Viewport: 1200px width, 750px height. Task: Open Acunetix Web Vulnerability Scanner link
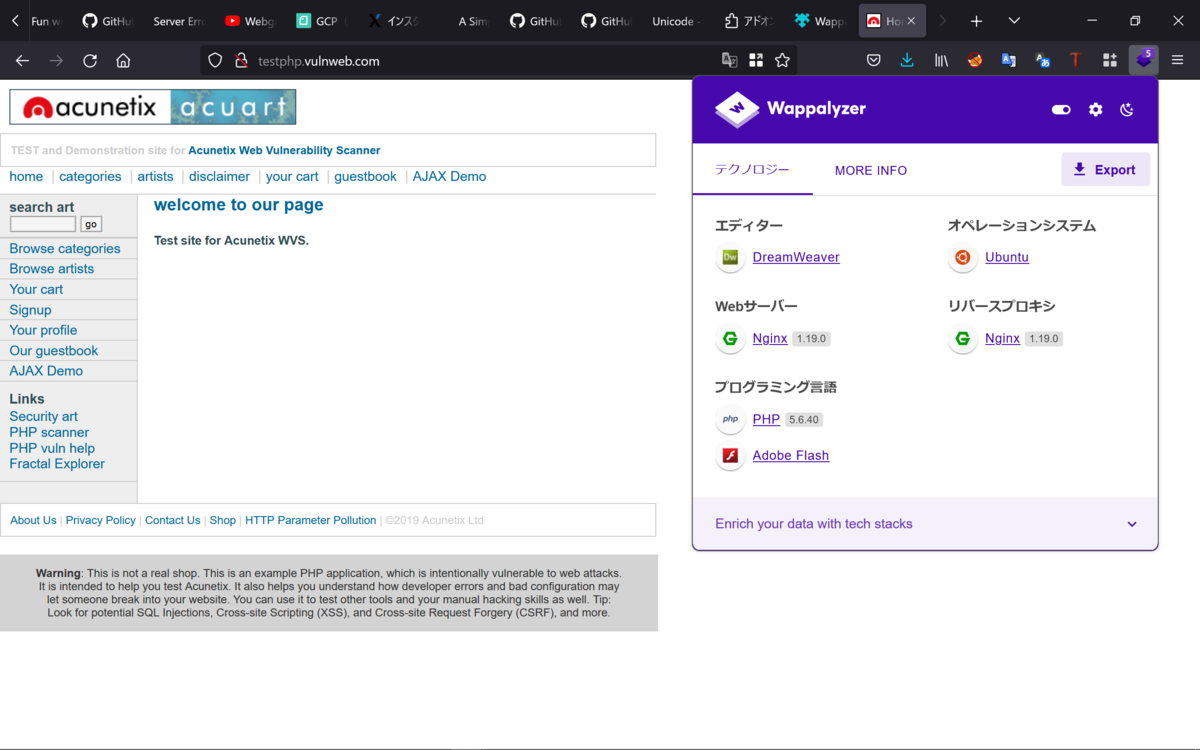pos(284,150)
